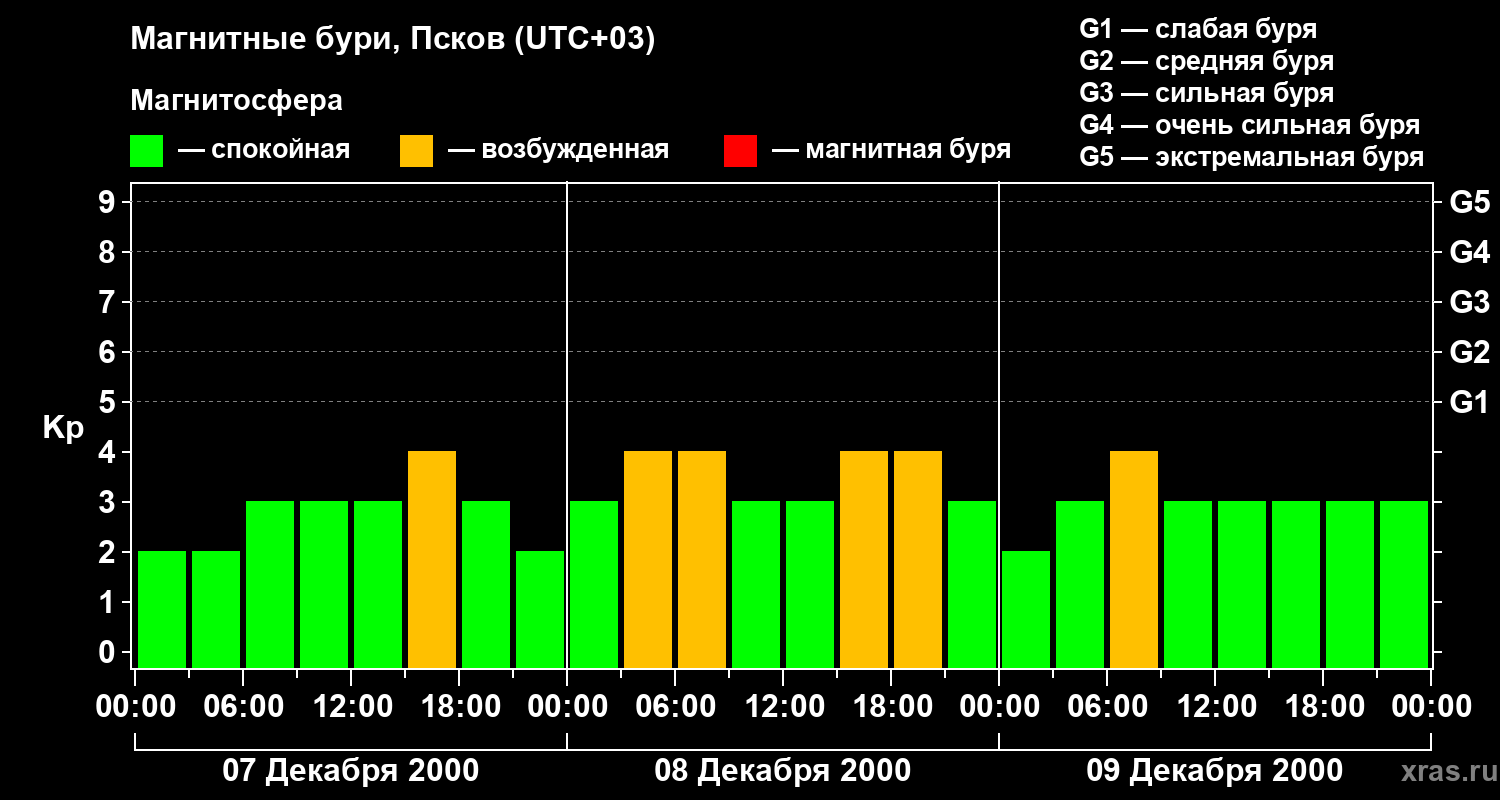Click the '12:00' time label for 07 Декабря

coord(351,707)
